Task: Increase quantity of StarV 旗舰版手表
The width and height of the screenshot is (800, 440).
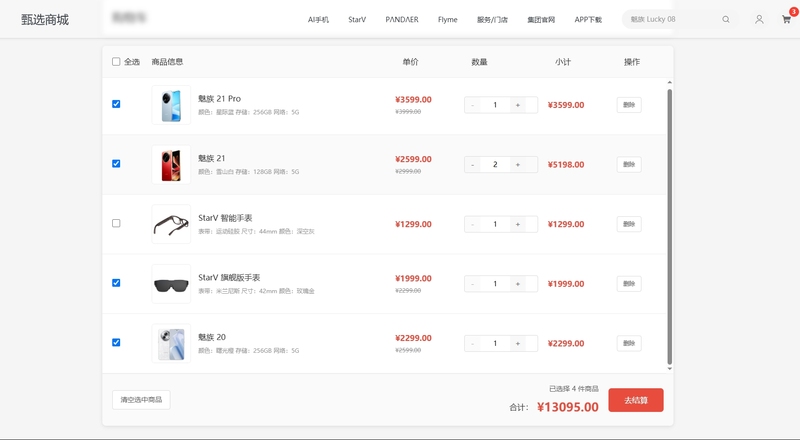Action: click(518, 284)
